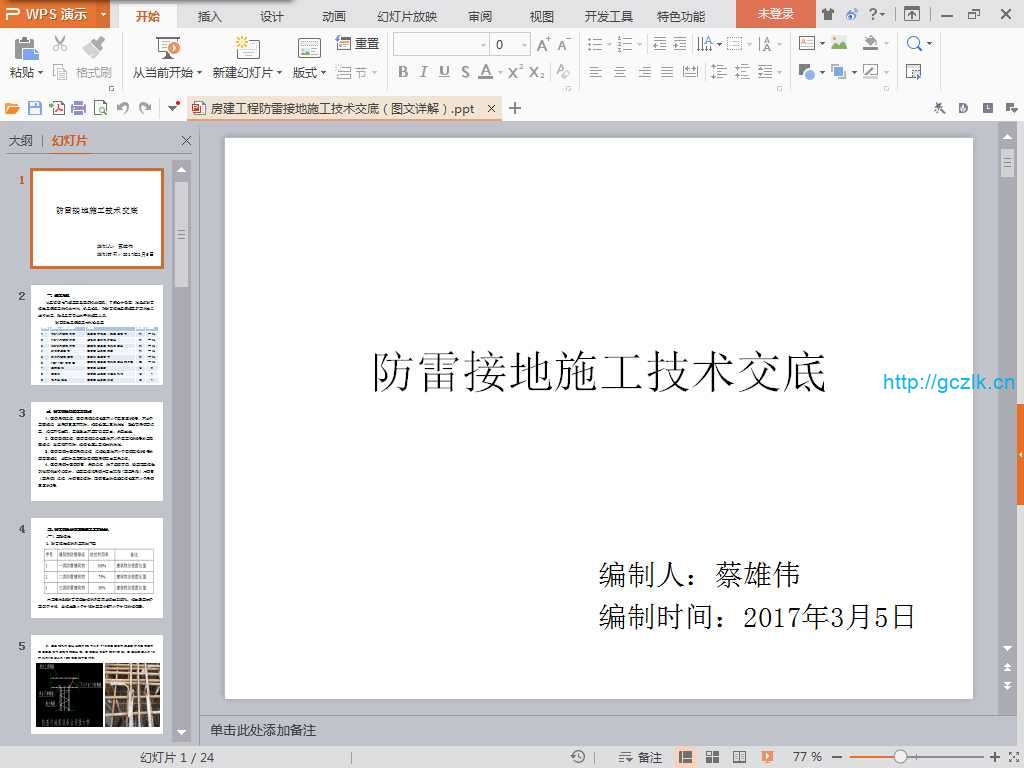Click the Italic formatting icon

[423, 72]
